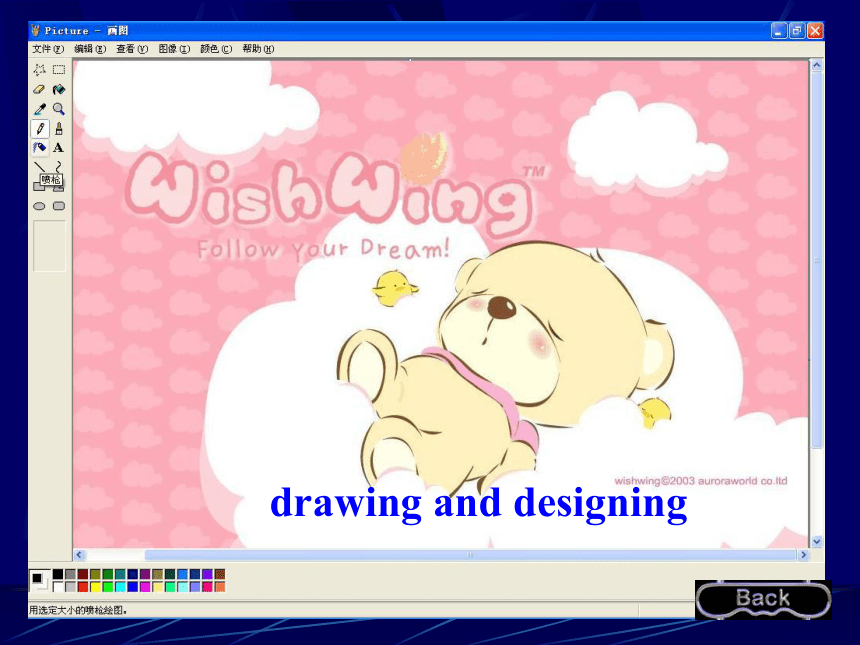Minimize the Paint window

pyautogui.click(x=779, y=31)
